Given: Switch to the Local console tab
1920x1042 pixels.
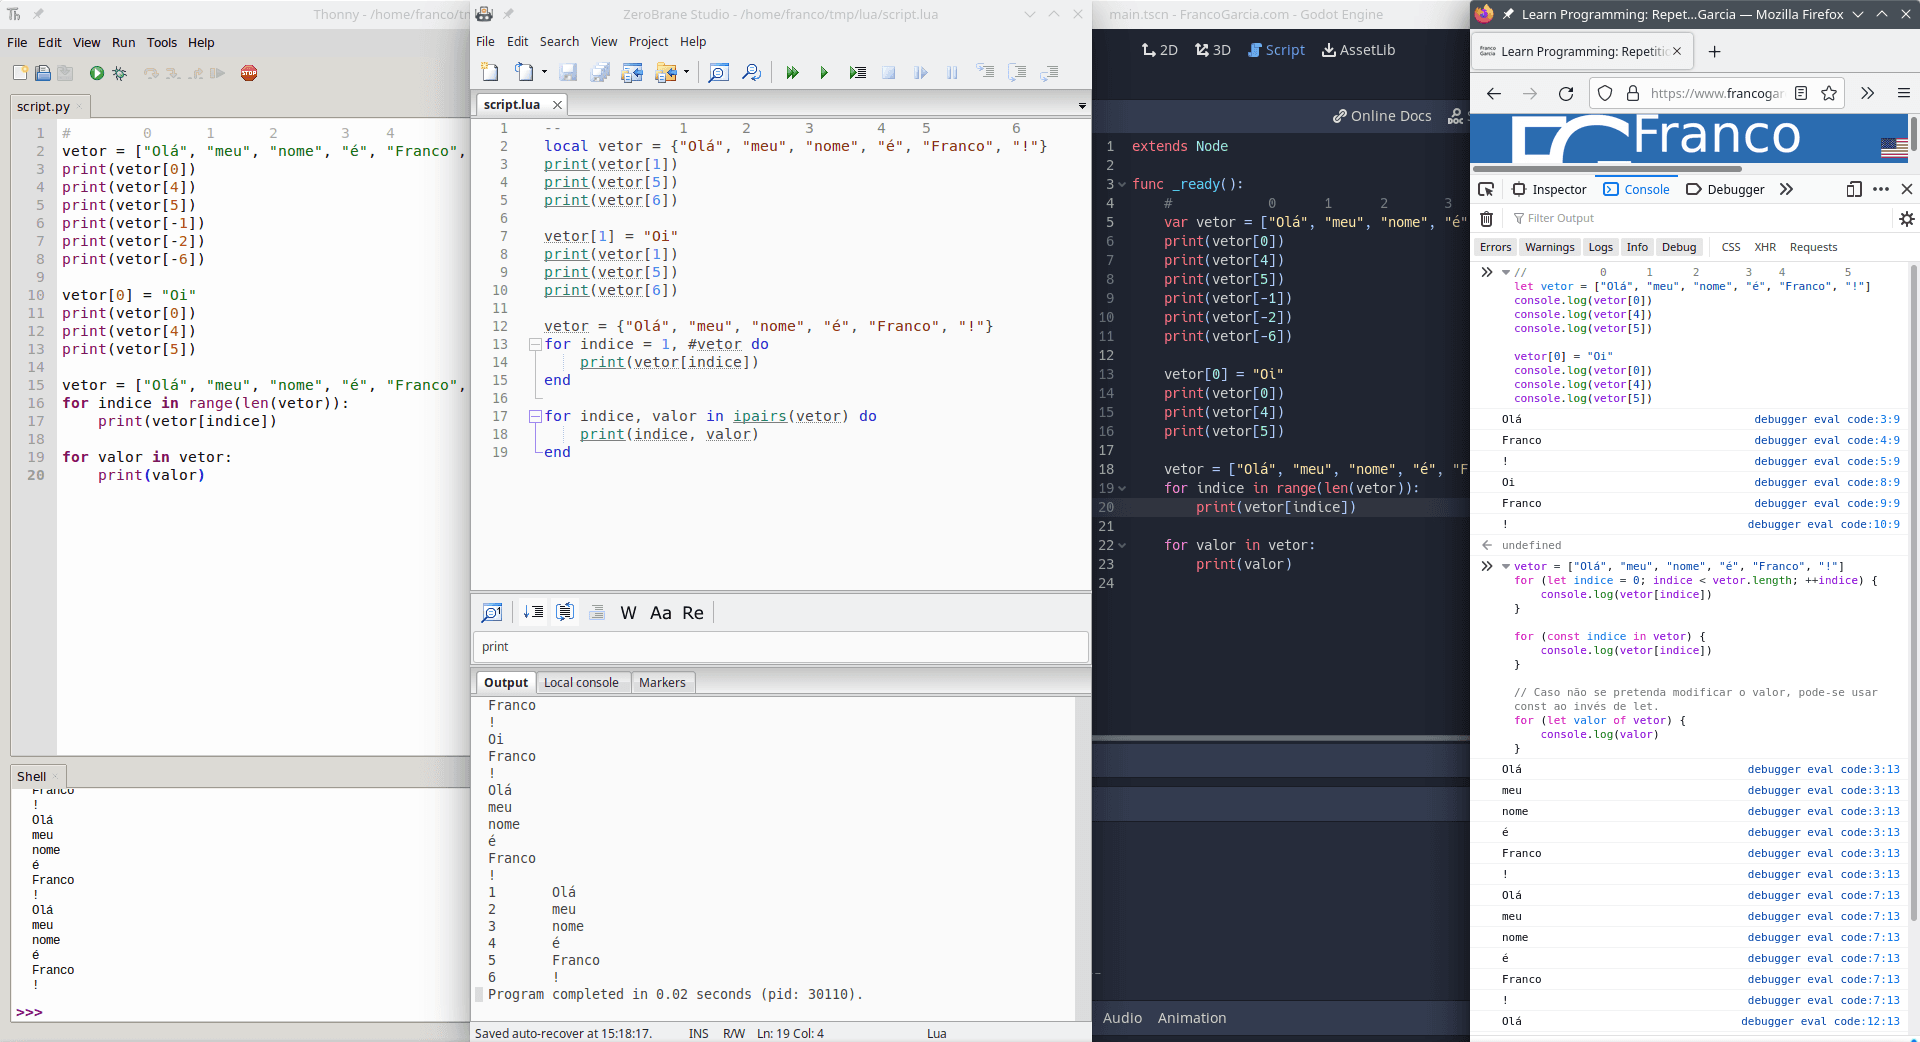Looking at the screenshot, I should coord(581,683).
